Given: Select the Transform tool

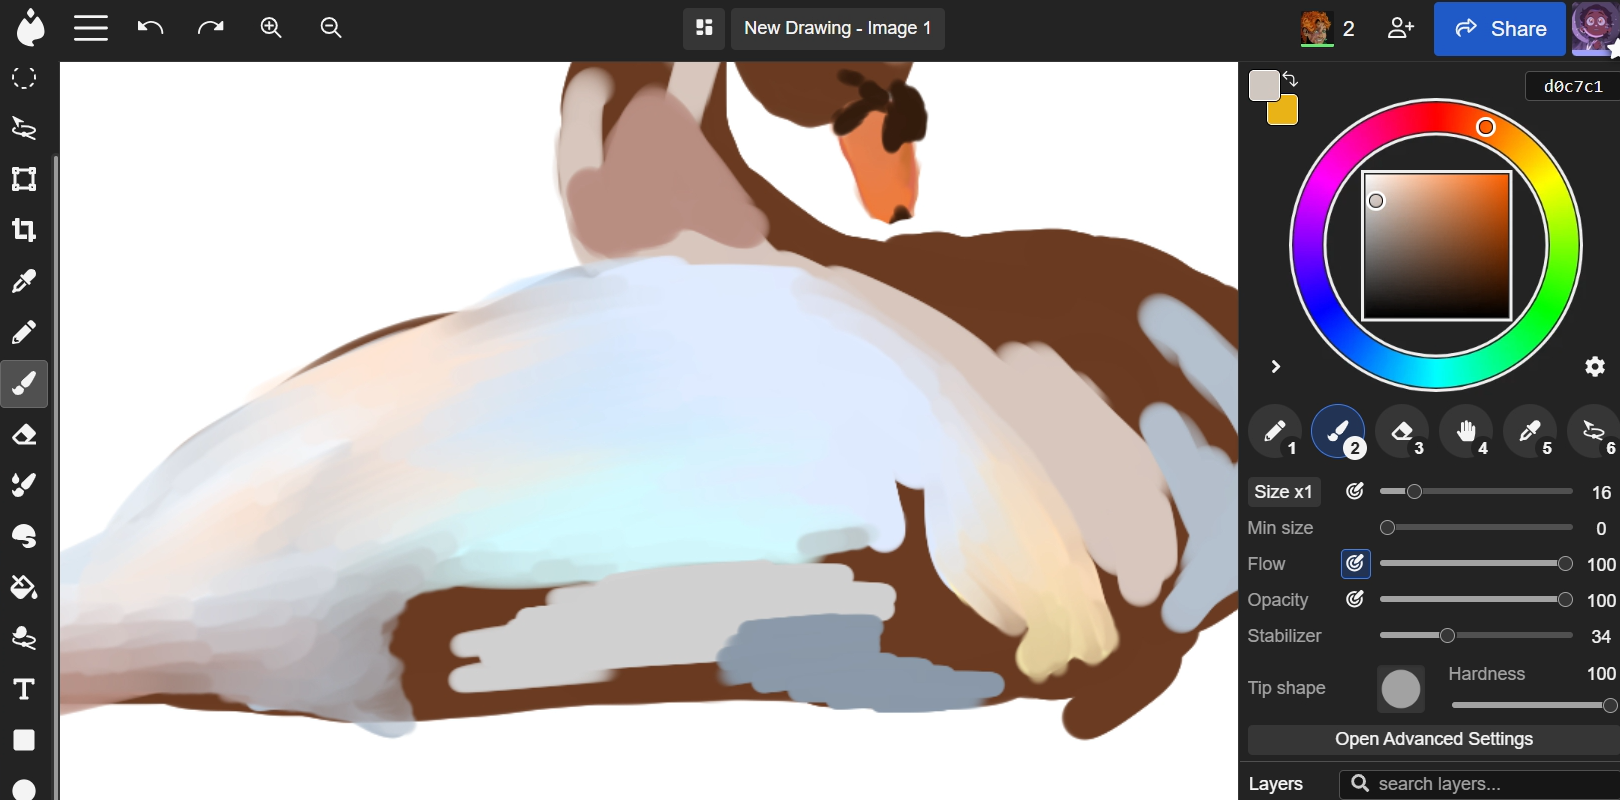Looking at the screenshot, I should (x=24, y=179).
